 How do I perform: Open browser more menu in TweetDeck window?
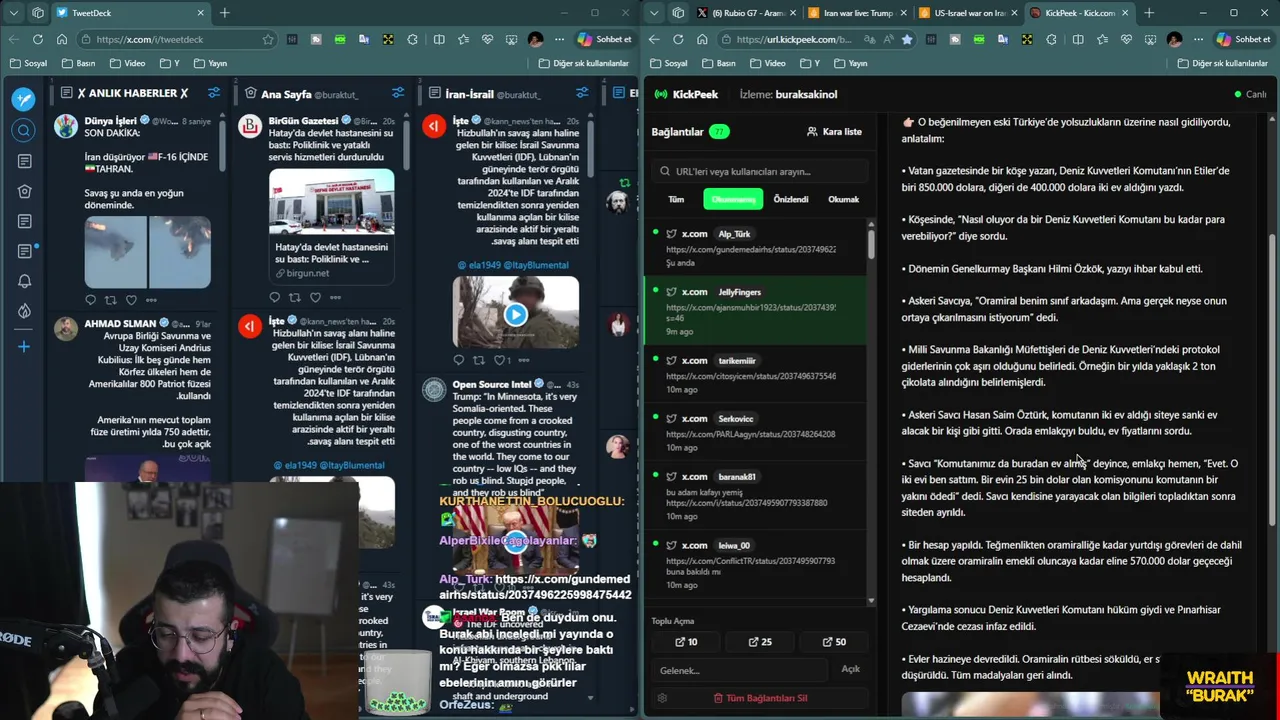point(559,39)
